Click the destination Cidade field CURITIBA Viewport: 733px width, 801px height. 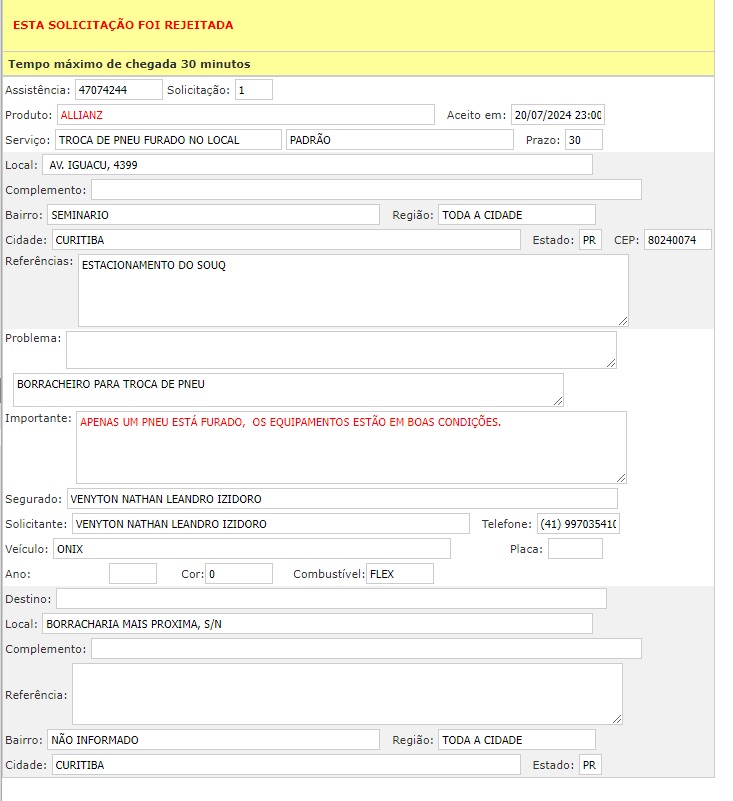pos(286,765)
